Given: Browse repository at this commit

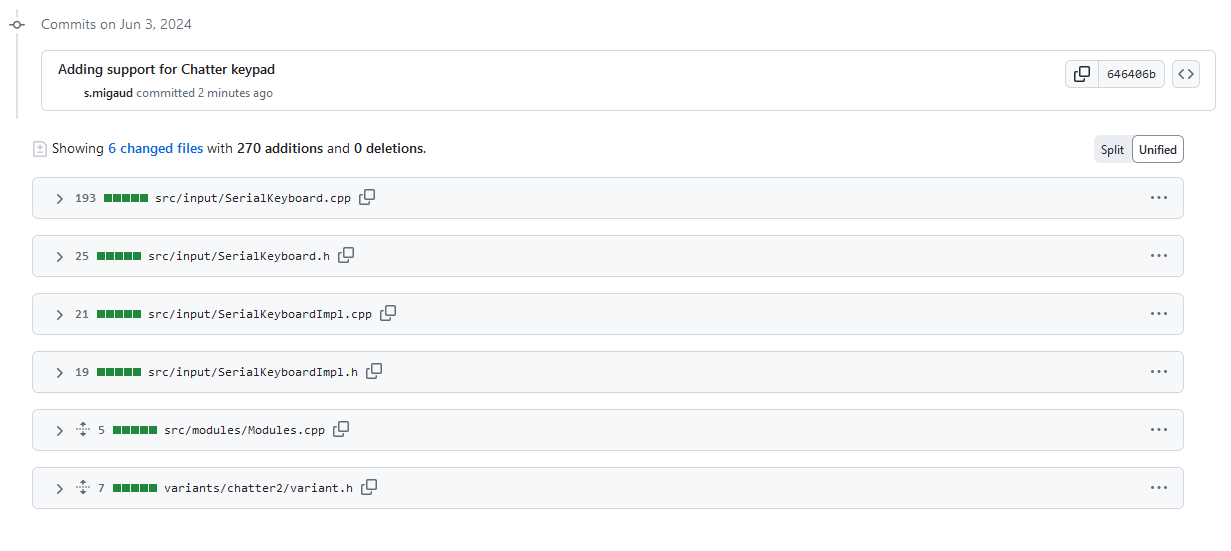Looking at the screenshot, I should pyautogui.click(x=1185, y=74).
